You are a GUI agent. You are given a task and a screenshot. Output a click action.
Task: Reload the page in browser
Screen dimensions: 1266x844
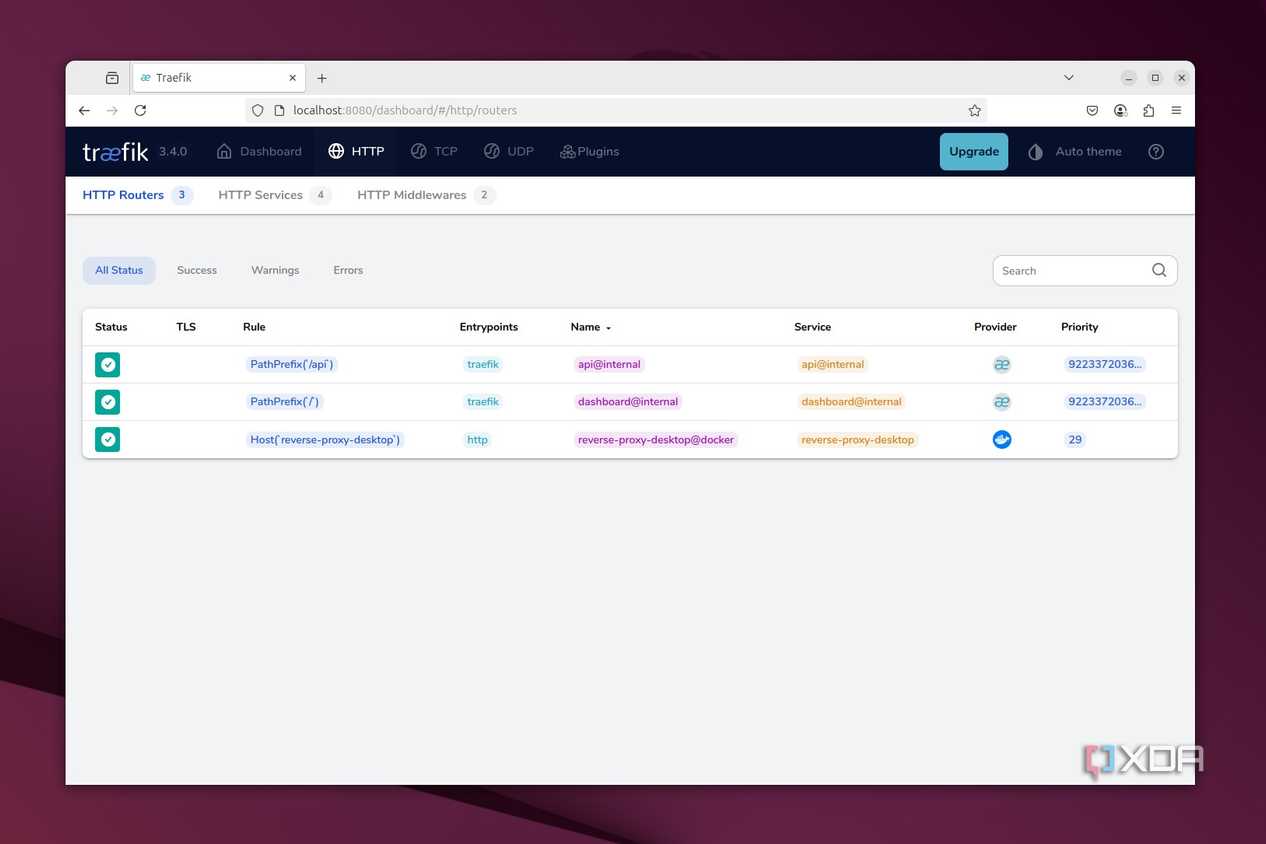[140, 110]
